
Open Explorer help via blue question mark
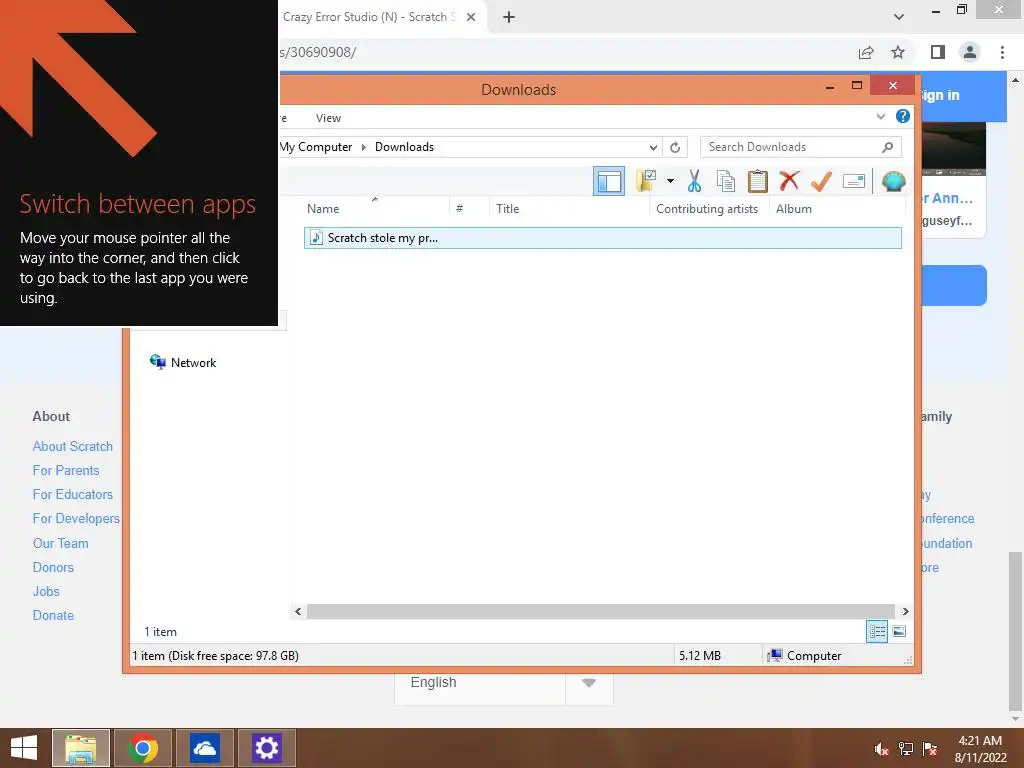click(x=903, y=116)
